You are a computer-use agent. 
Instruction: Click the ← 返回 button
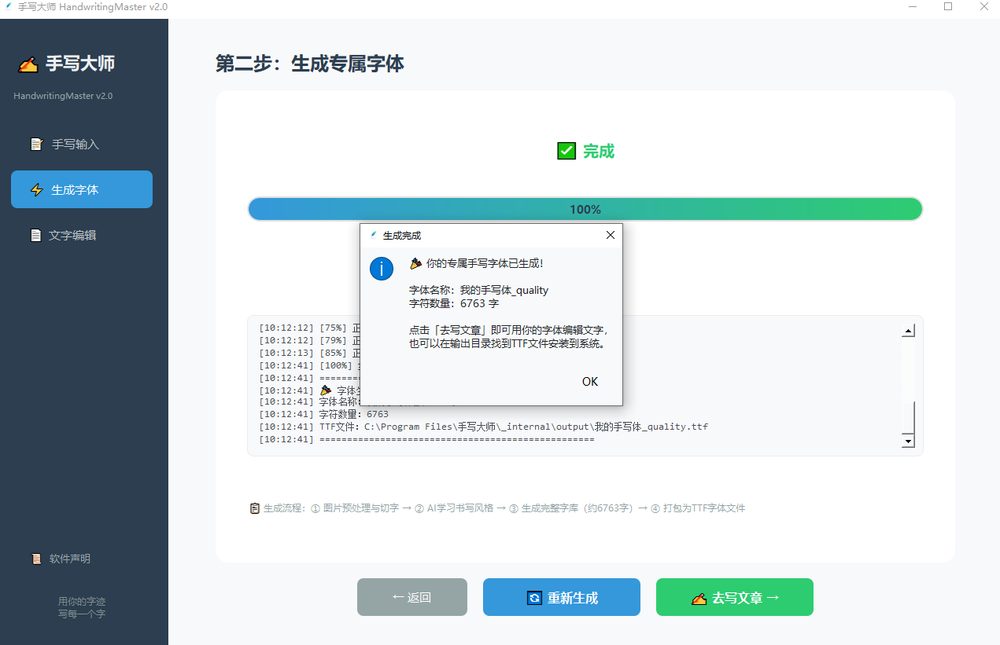coord(412,597)
